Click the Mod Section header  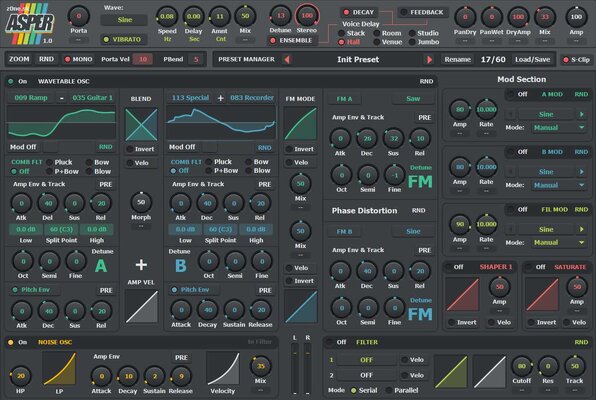click(x=522, y=79)
